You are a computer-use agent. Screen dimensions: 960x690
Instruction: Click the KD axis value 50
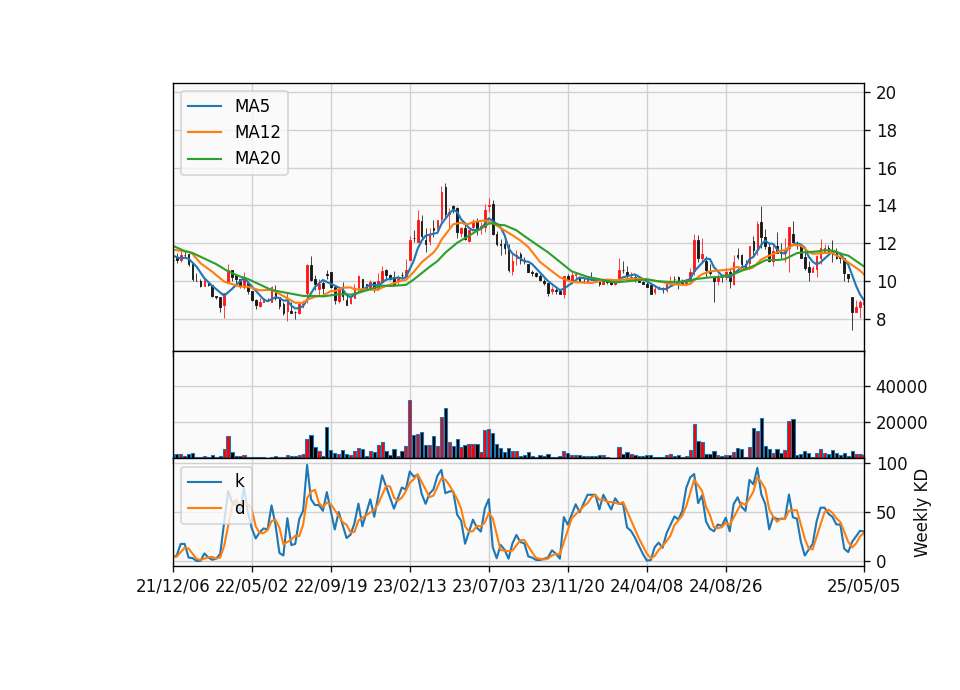pyautogui.click(x=886, y=513)
